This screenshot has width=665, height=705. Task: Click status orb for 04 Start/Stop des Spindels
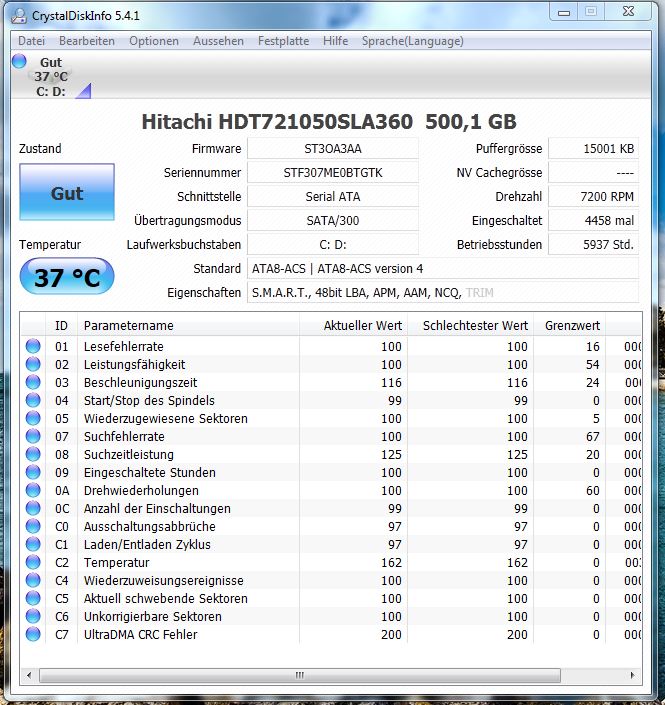[33, 400]
